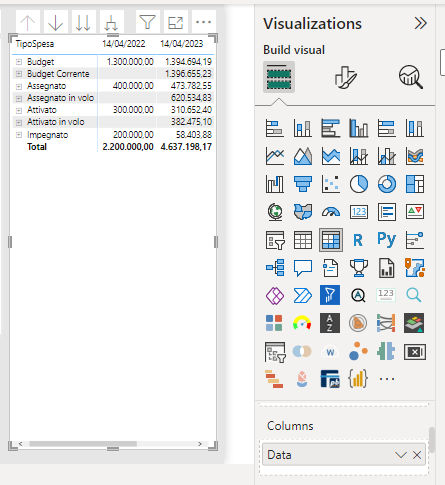Select the table visual

(303, 240)
